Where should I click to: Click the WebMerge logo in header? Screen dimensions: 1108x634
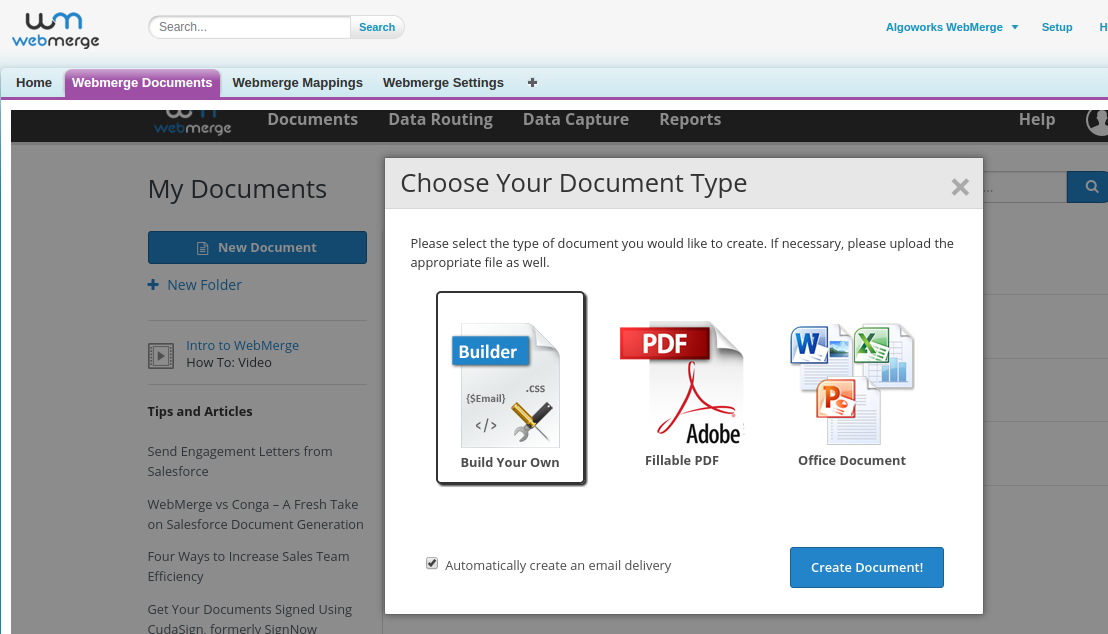coord(56,30)
